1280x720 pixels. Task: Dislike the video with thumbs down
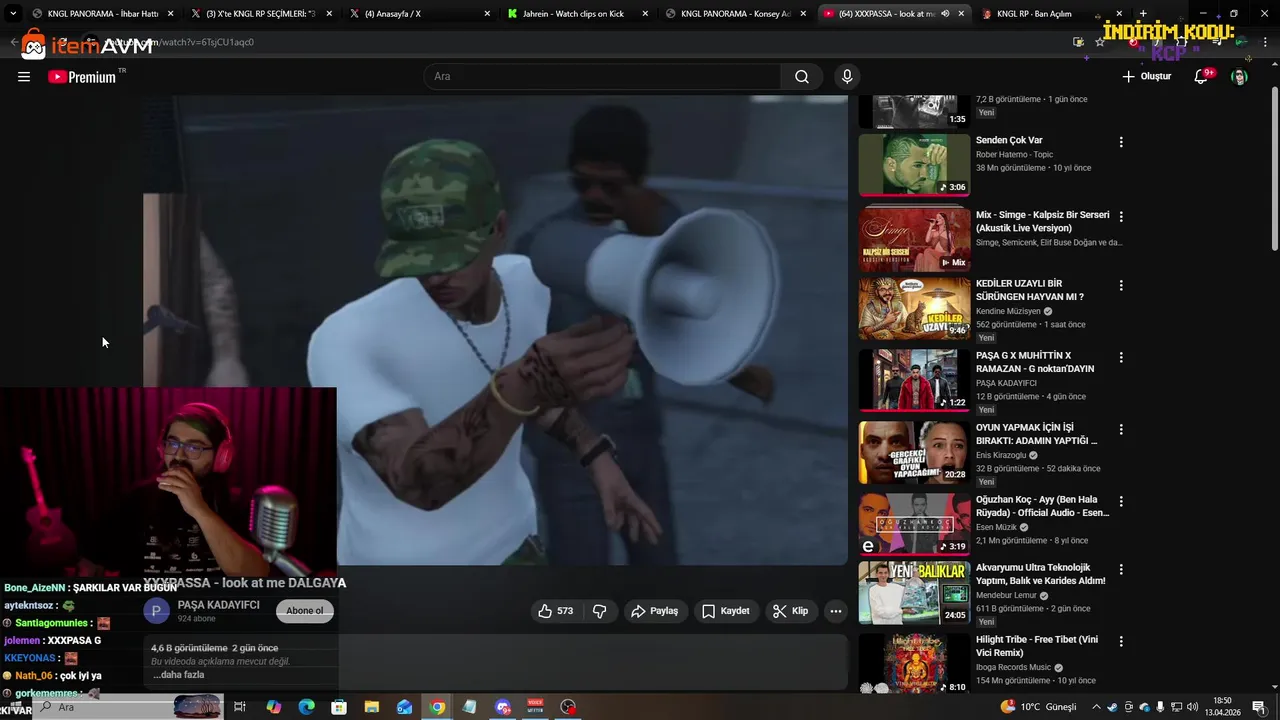pos(600,611)
